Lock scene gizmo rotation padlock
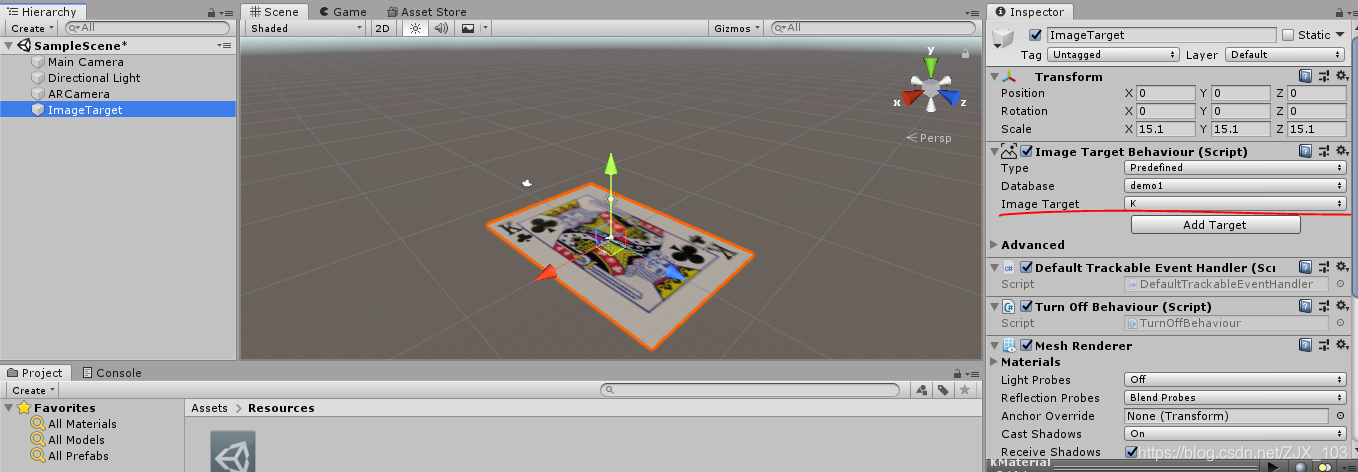The width and height of the screenshot is (1358, 472). (x=965, y=52)
